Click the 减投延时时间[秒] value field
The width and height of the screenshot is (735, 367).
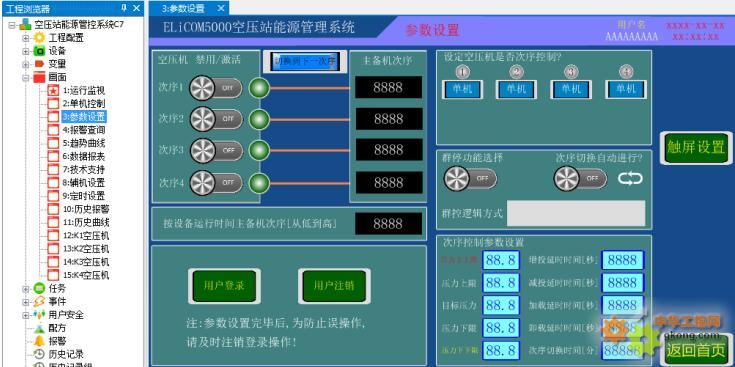623,283
